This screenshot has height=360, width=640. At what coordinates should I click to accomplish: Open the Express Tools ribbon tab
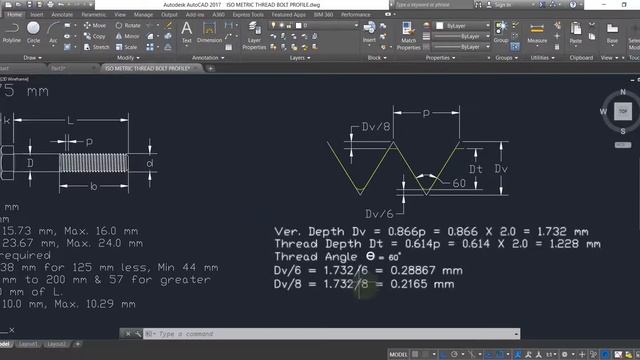248,15
